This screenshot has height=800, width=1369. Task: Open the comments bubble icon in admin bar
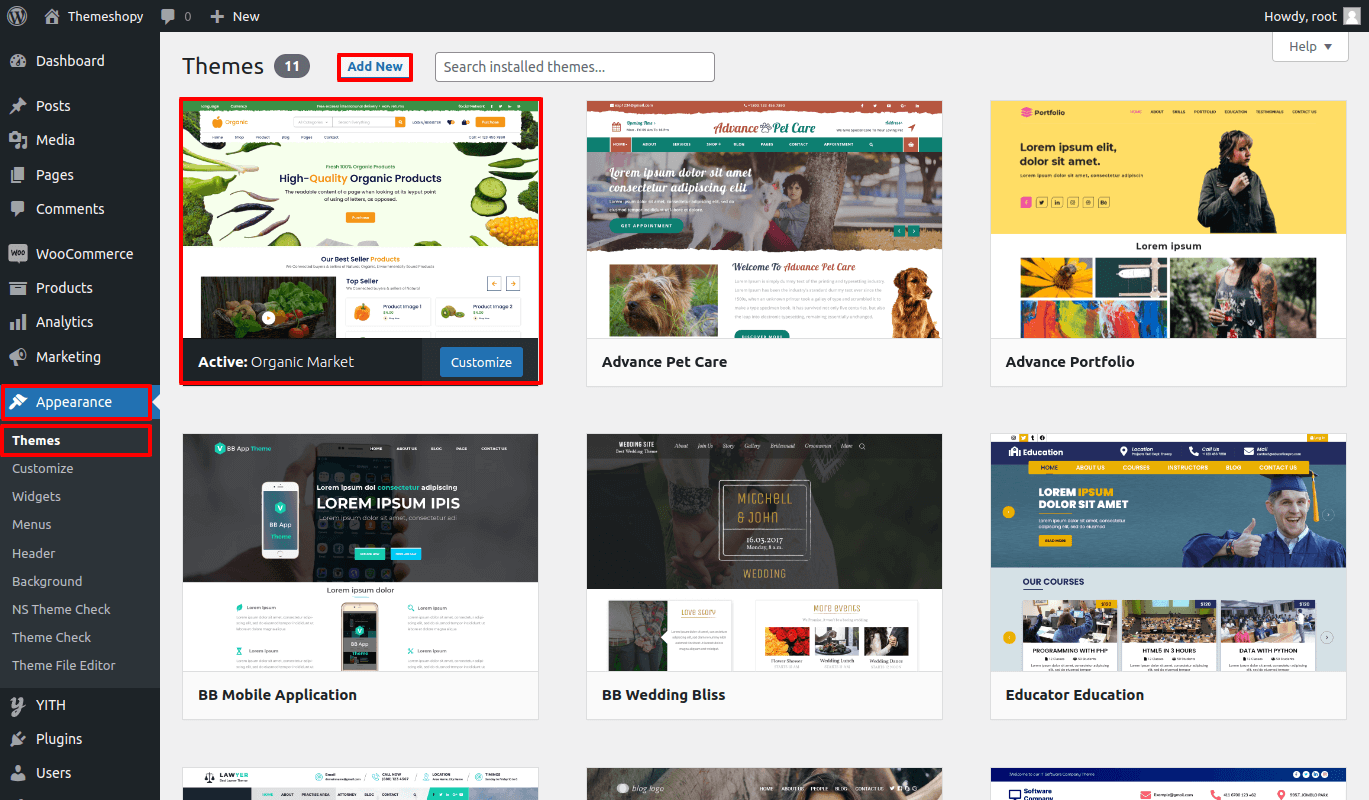pos(167,16)
